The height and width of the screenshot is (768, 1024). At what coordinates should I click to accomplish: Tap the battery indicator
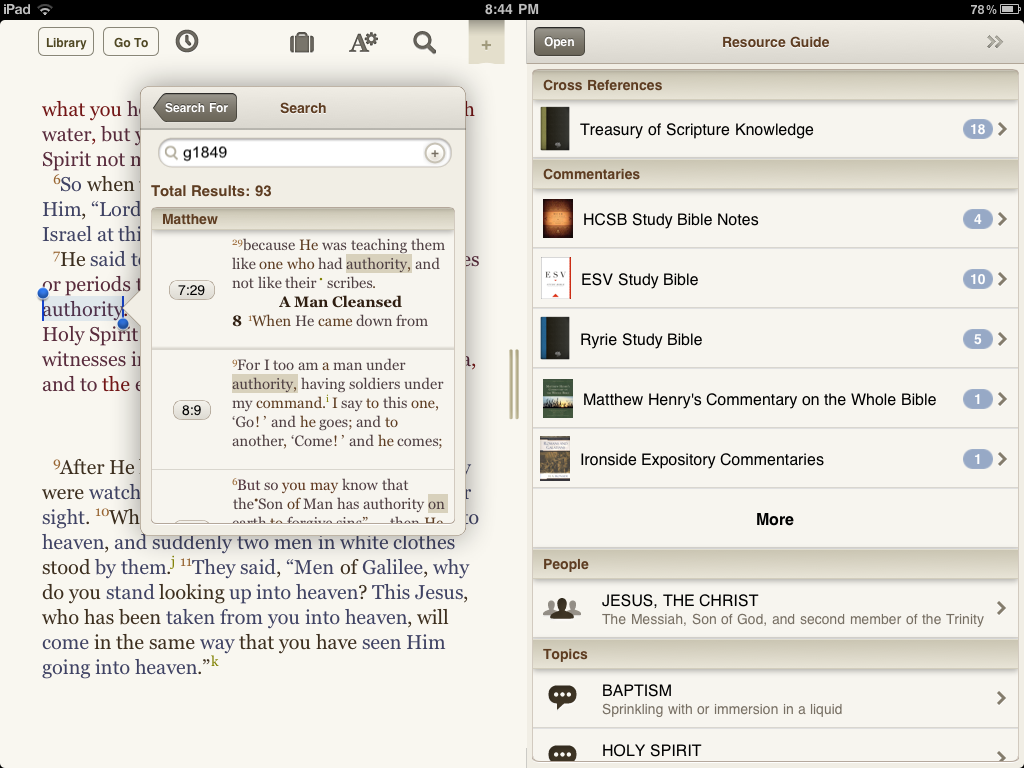pyautogui.click(x=1010, y=9)
